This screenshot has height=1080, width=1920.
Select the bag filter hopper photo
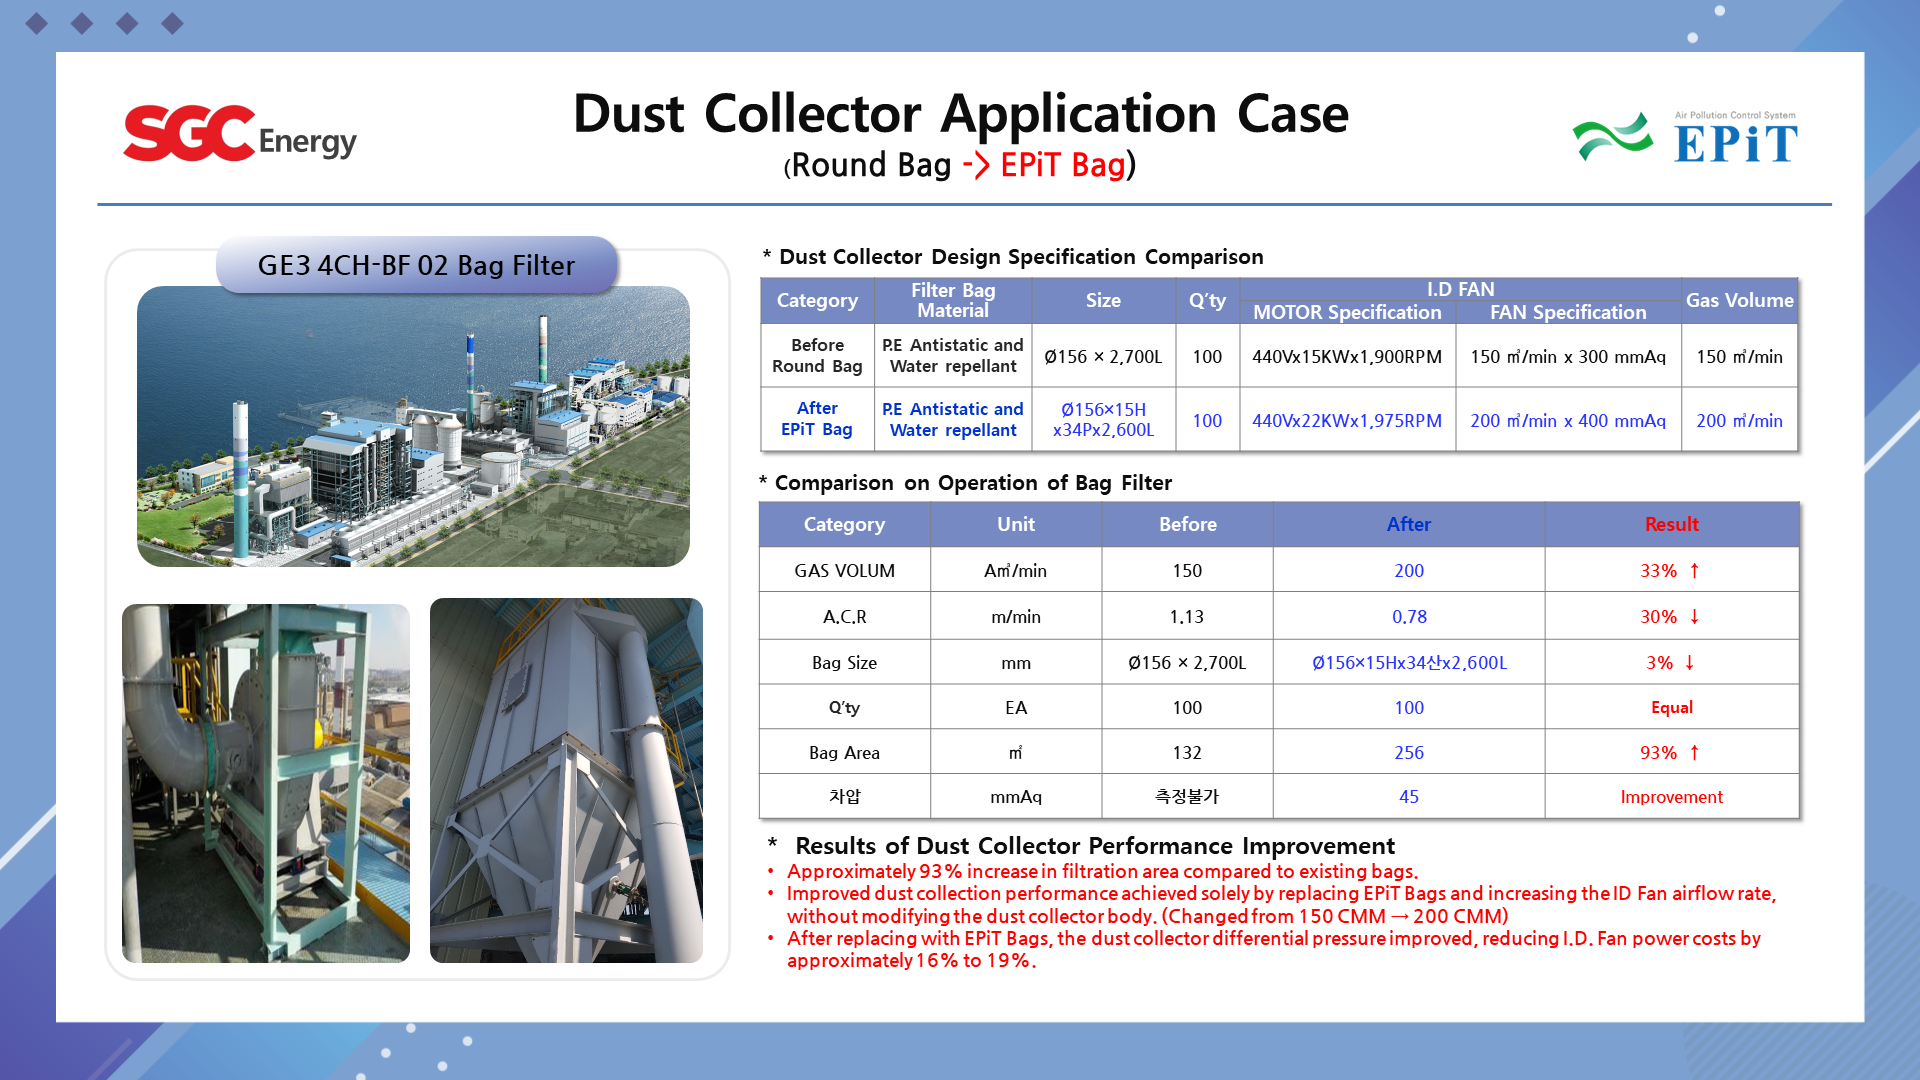(566, 781)
